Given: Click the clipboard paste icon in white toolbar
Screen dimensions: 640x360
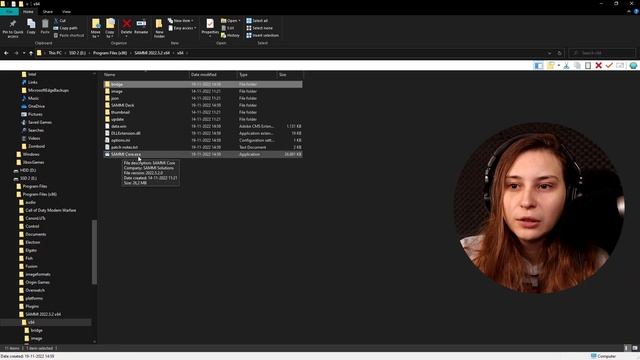Looking at the screenshot, I should (588, 65).
